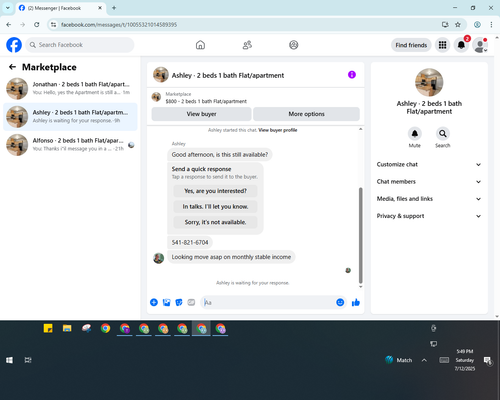Attach a file using the photo icon
The width and height of the screenshot is (500, 400).
click(166, 302)
